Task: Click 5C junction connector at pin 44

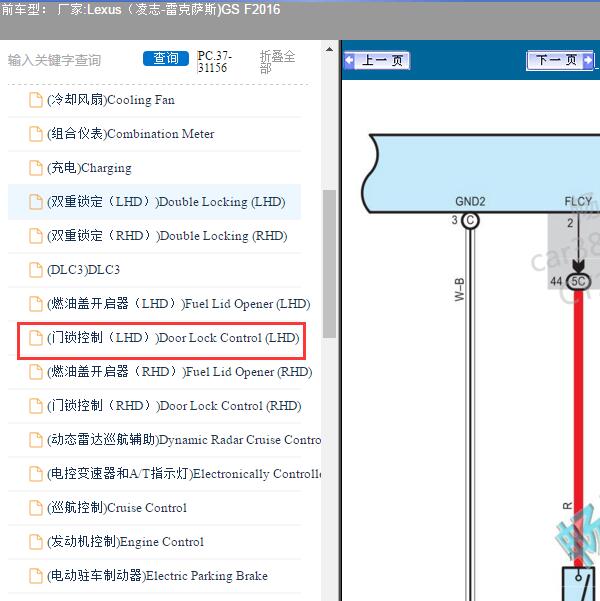Action: 578,282
